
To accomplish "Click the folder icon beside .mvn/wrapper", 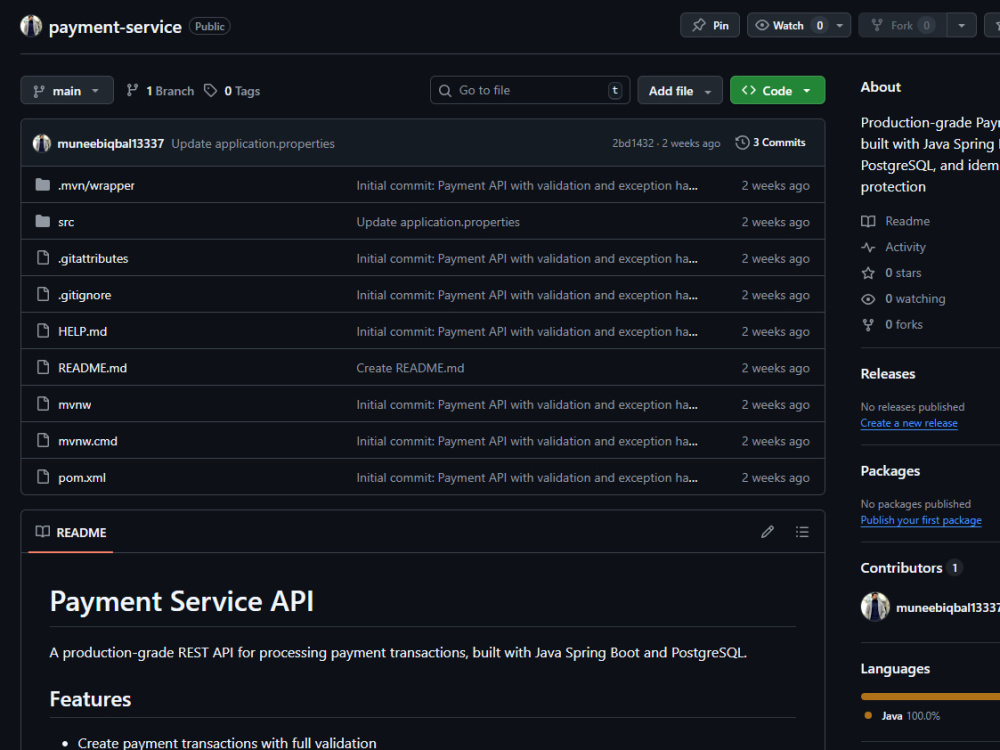I will 43,185.
